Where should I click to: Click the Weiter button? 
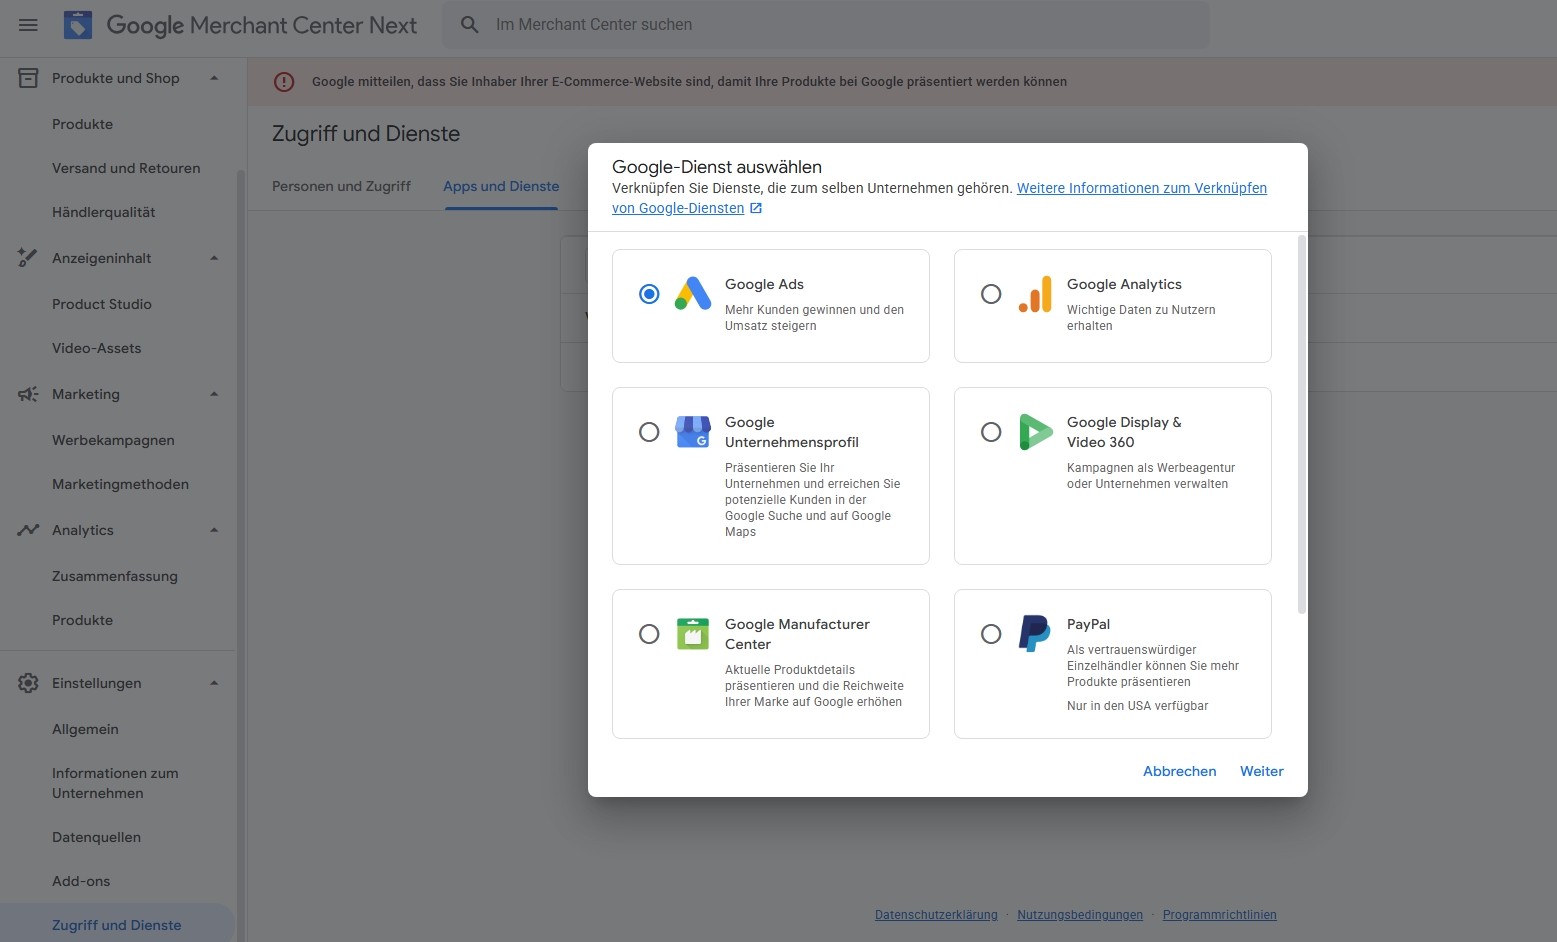[1261, 771]
